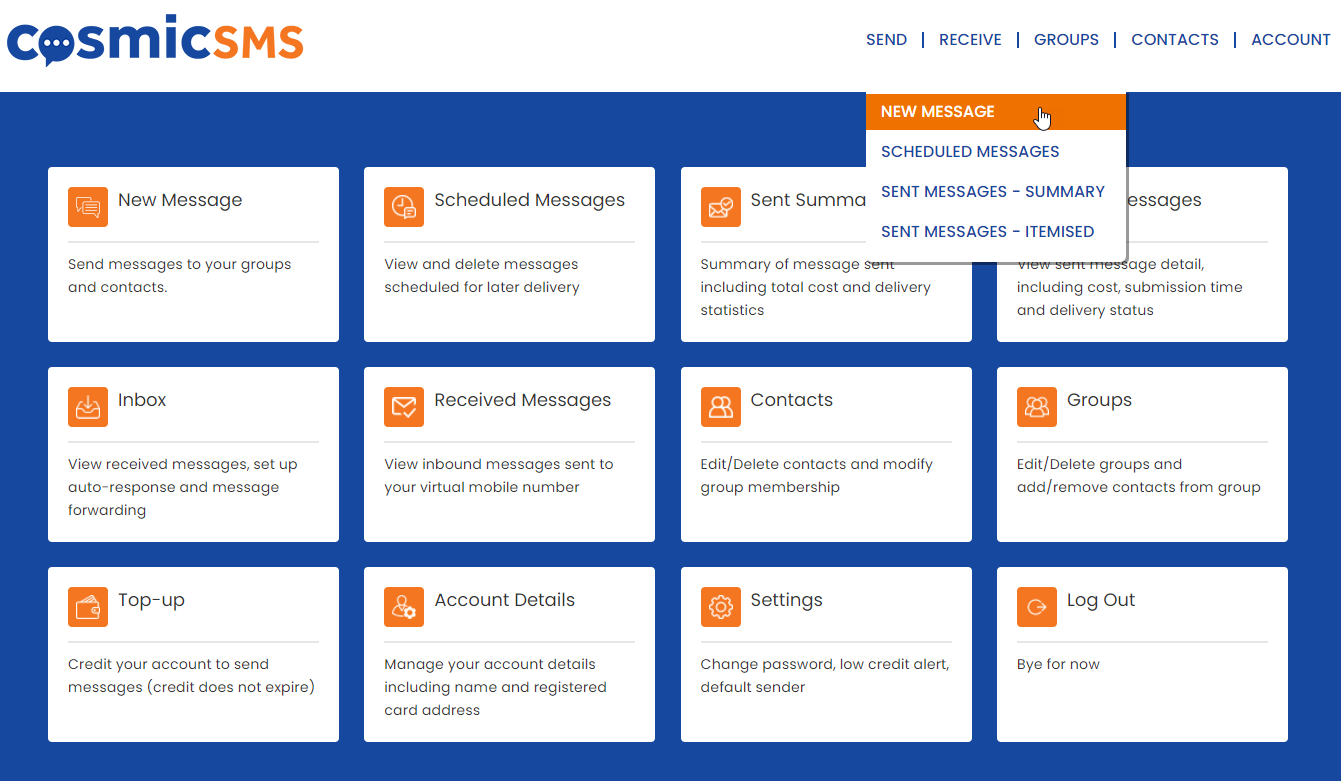Click the Sent Summary envelope icon

pos(720,207)
